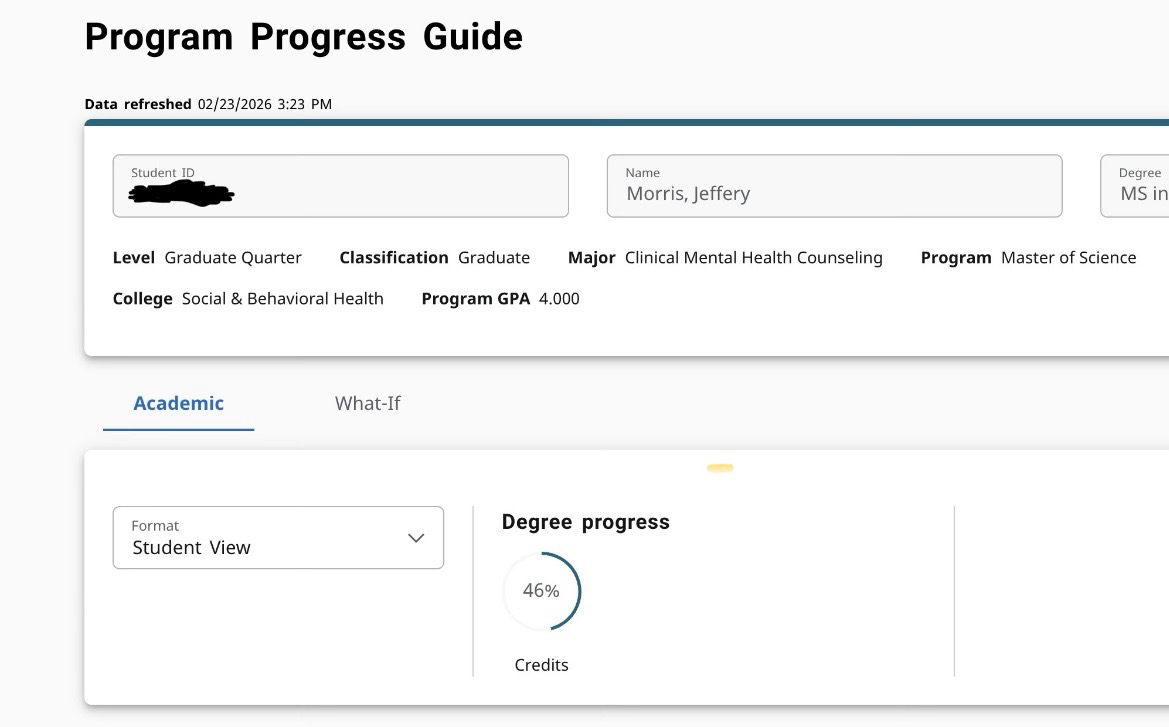The height and width of the screenshot is (727, 1169).
Task: Click the 46% degree progress circle
Action: point(541,591)
